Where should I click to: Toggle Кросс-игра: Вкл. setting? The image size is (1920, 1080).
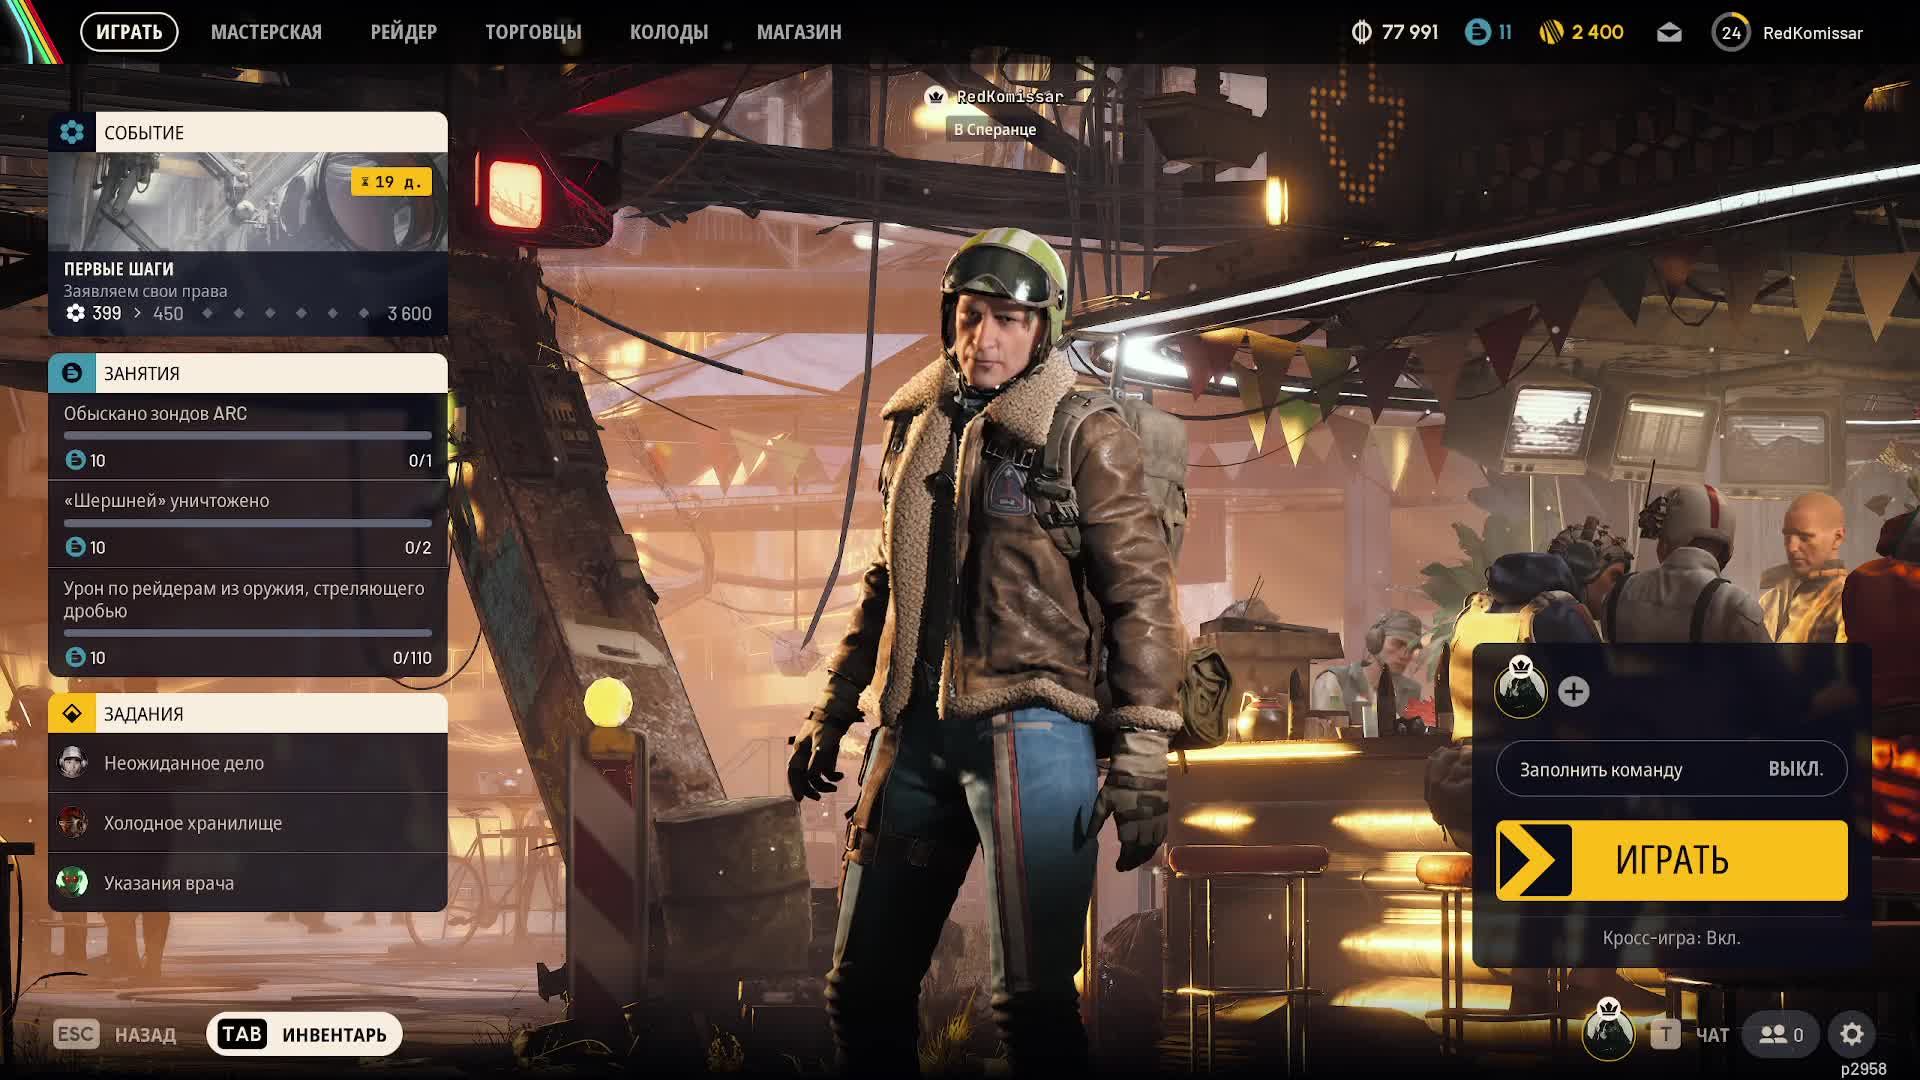[1671, 938]
